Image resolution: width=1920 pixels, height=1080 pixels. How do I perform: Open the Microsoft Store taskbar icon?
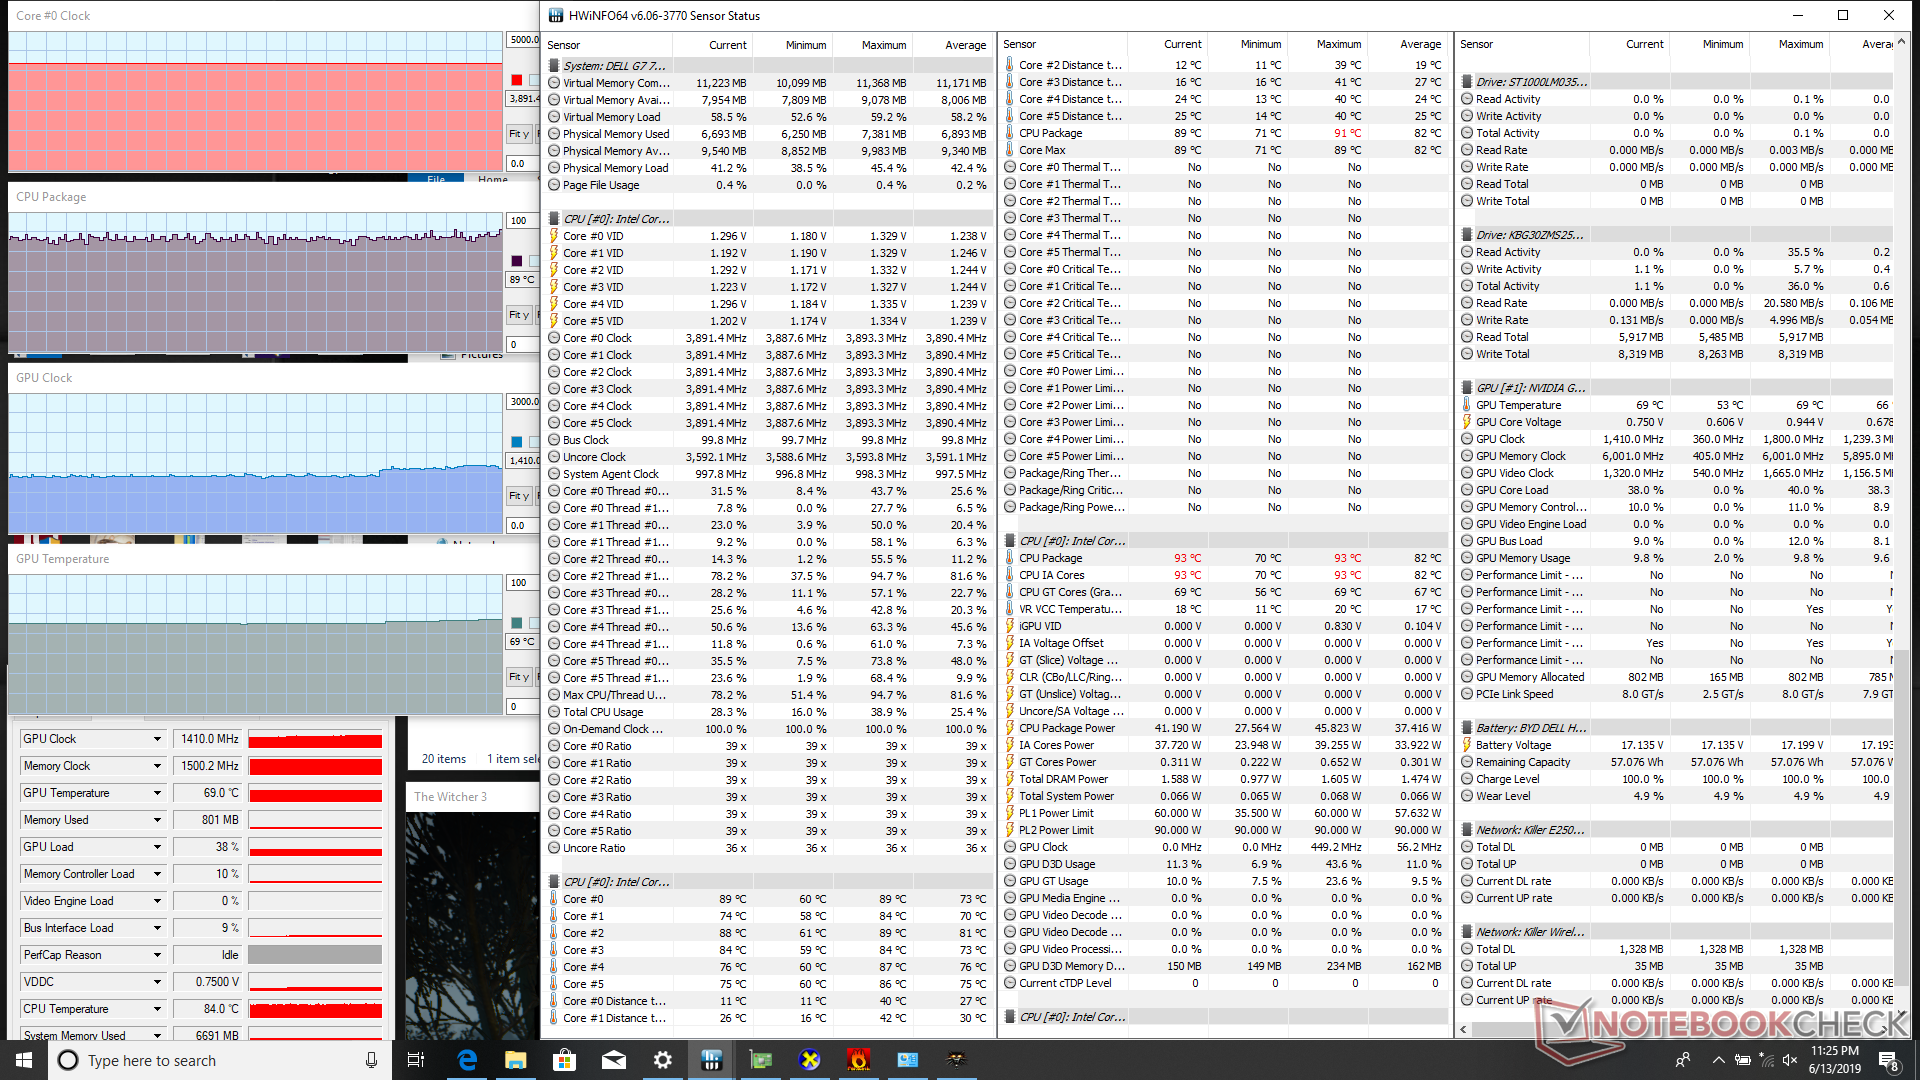tap(565, 1060)
